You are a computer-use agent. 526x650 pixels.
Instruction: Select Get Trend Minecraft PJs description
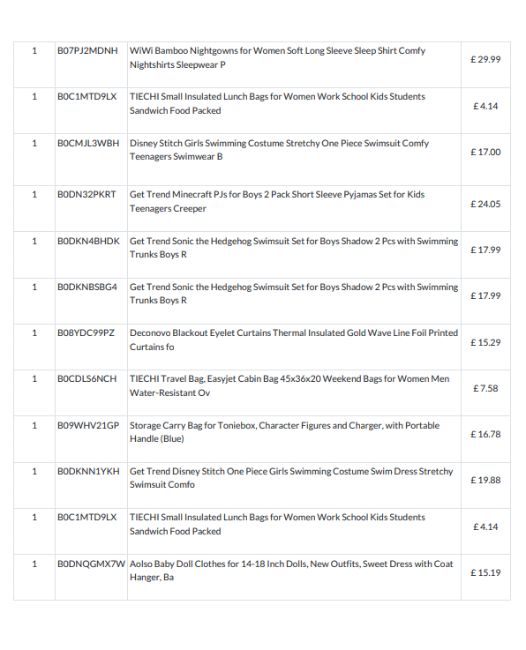277,201
